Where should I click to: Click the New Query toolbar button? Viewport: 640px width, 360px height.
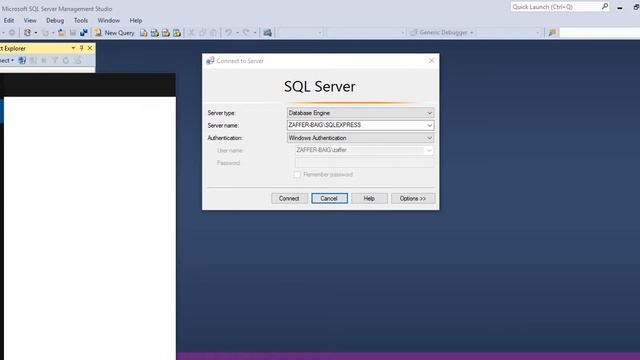click(115, 33)
